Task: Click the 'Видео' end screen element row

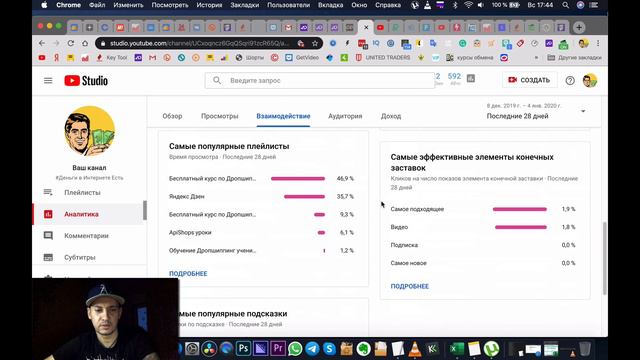Action: click(483, 227)
